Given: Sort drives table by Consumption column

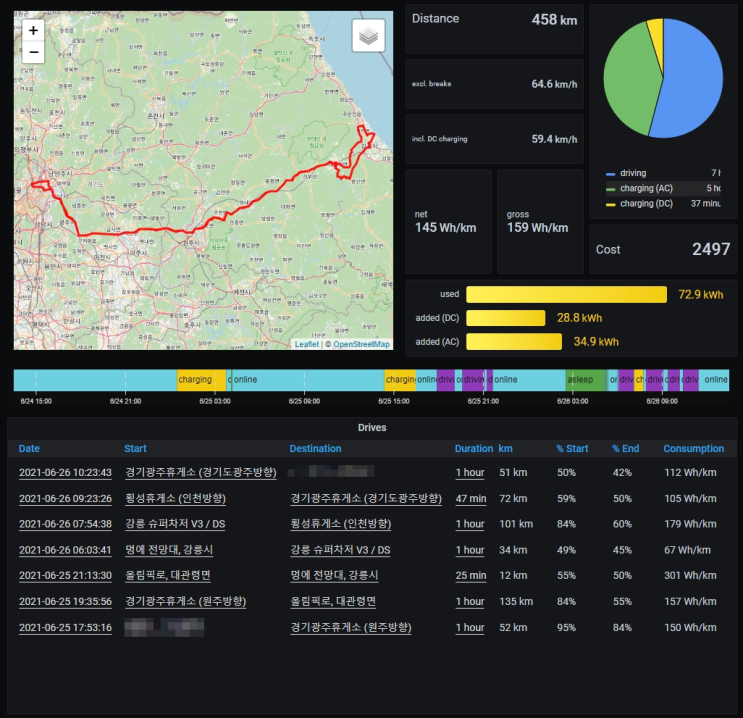Looking at the screenshot, I should pos(693,448).
